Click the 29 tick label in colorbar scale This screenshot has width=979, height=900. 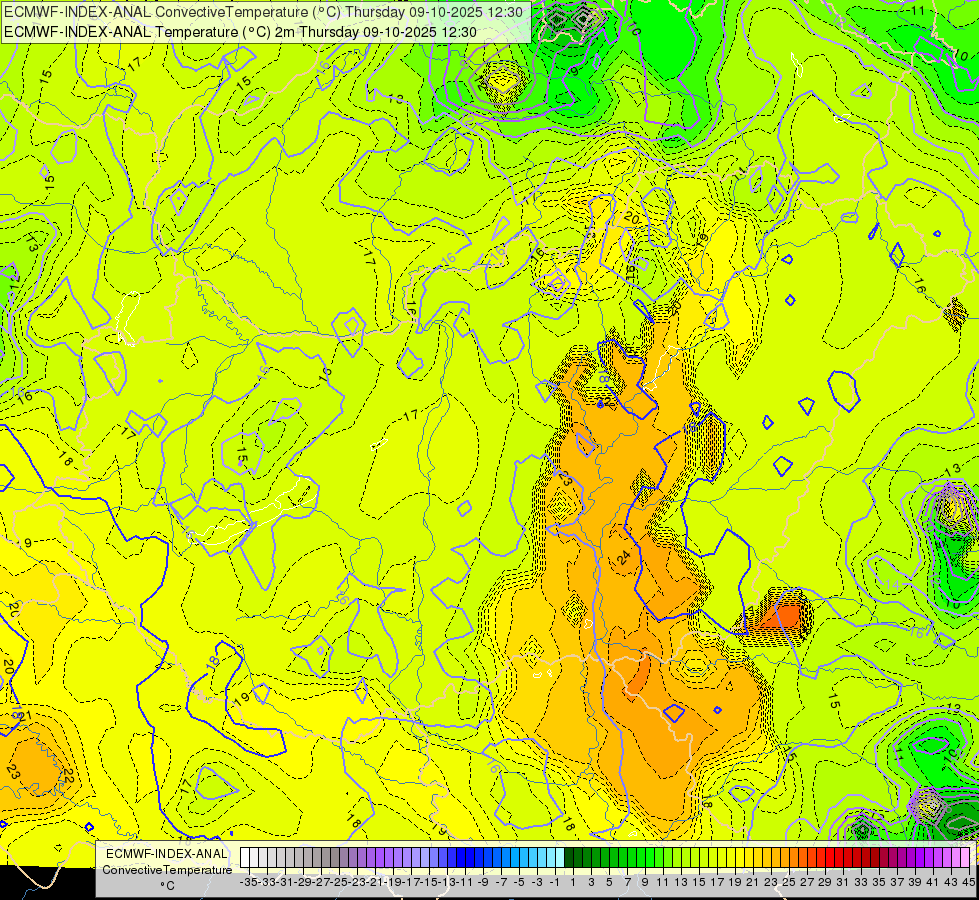click(825, 882)
